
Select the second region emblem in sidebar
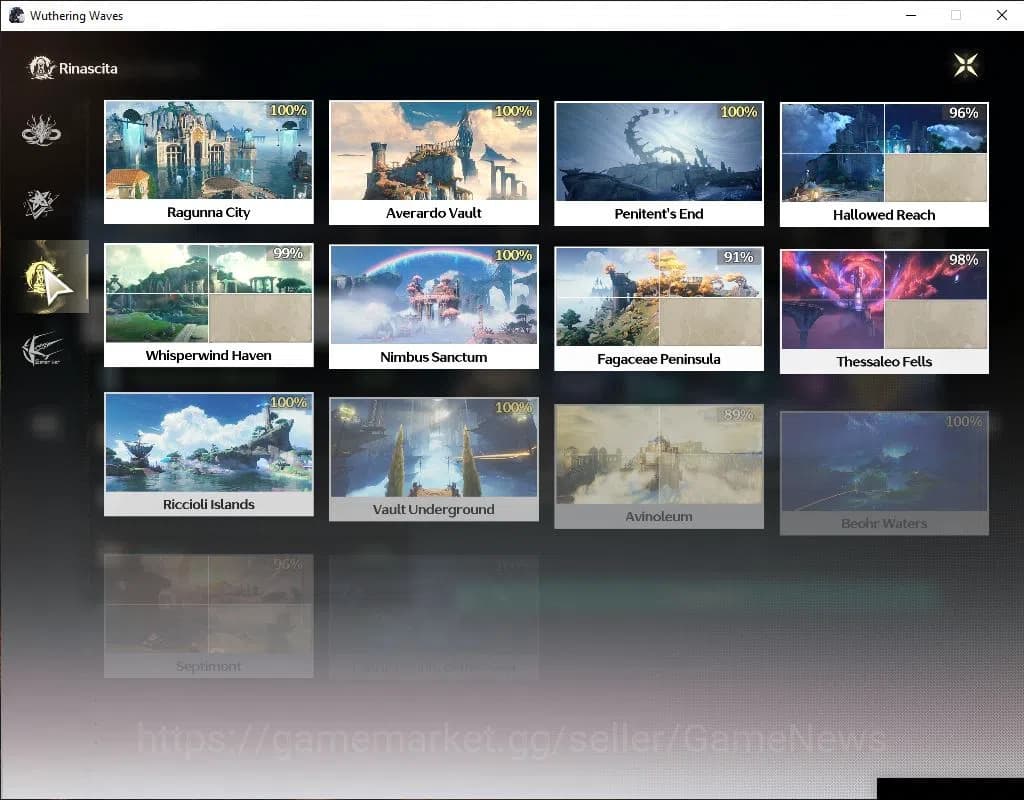41,204
